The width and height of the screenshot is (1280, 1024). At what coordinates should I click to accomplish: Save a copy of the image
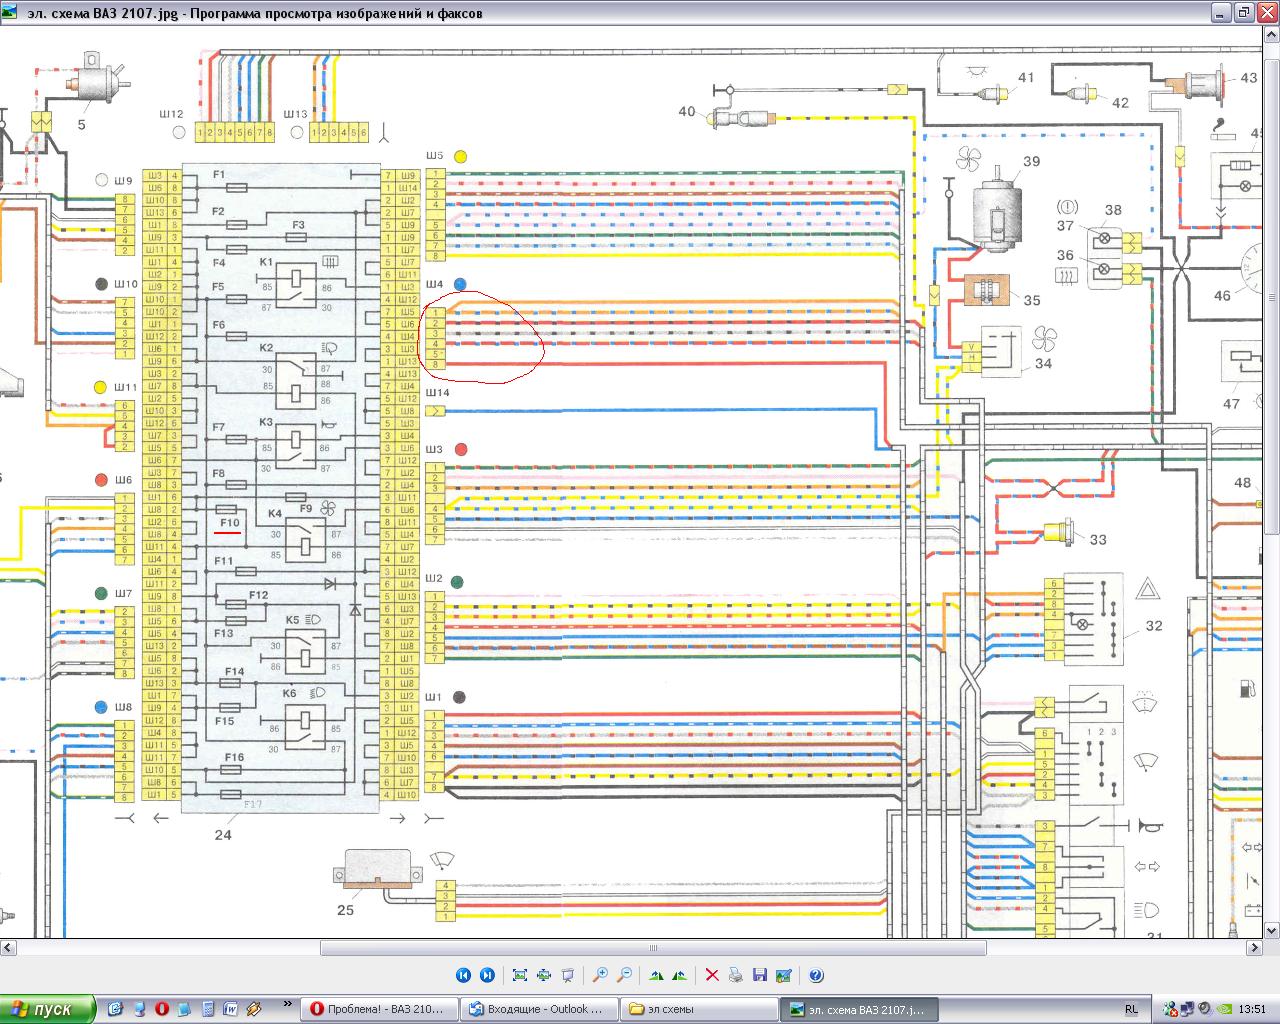(760, 975)
